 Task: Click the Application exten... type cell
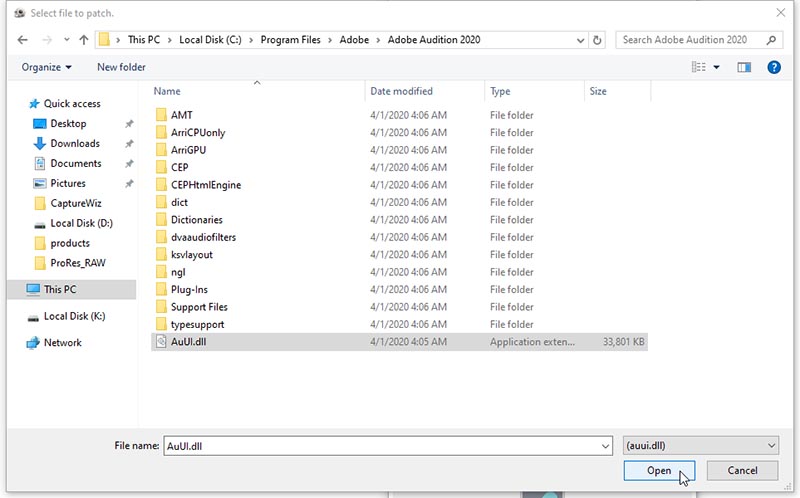pyautogui.click(x=532, y=342)
